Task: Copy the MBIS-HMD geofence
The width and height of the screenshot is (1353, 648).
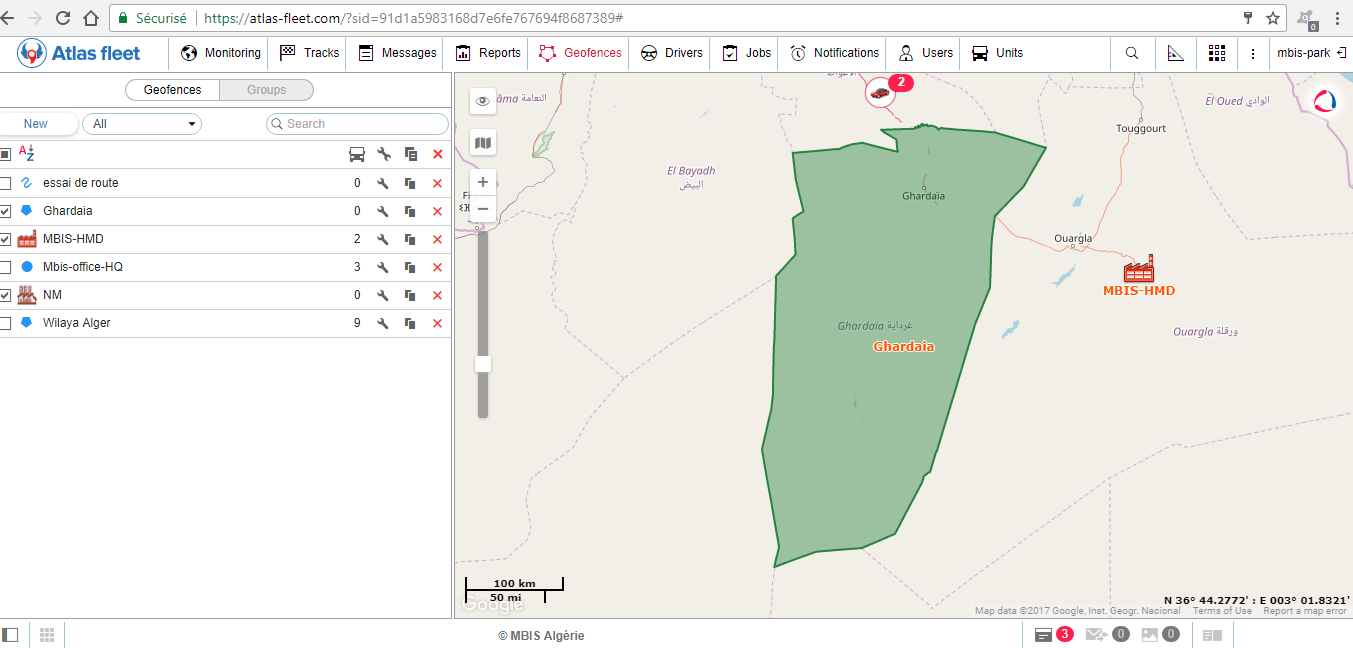Action: coord(410,239)
